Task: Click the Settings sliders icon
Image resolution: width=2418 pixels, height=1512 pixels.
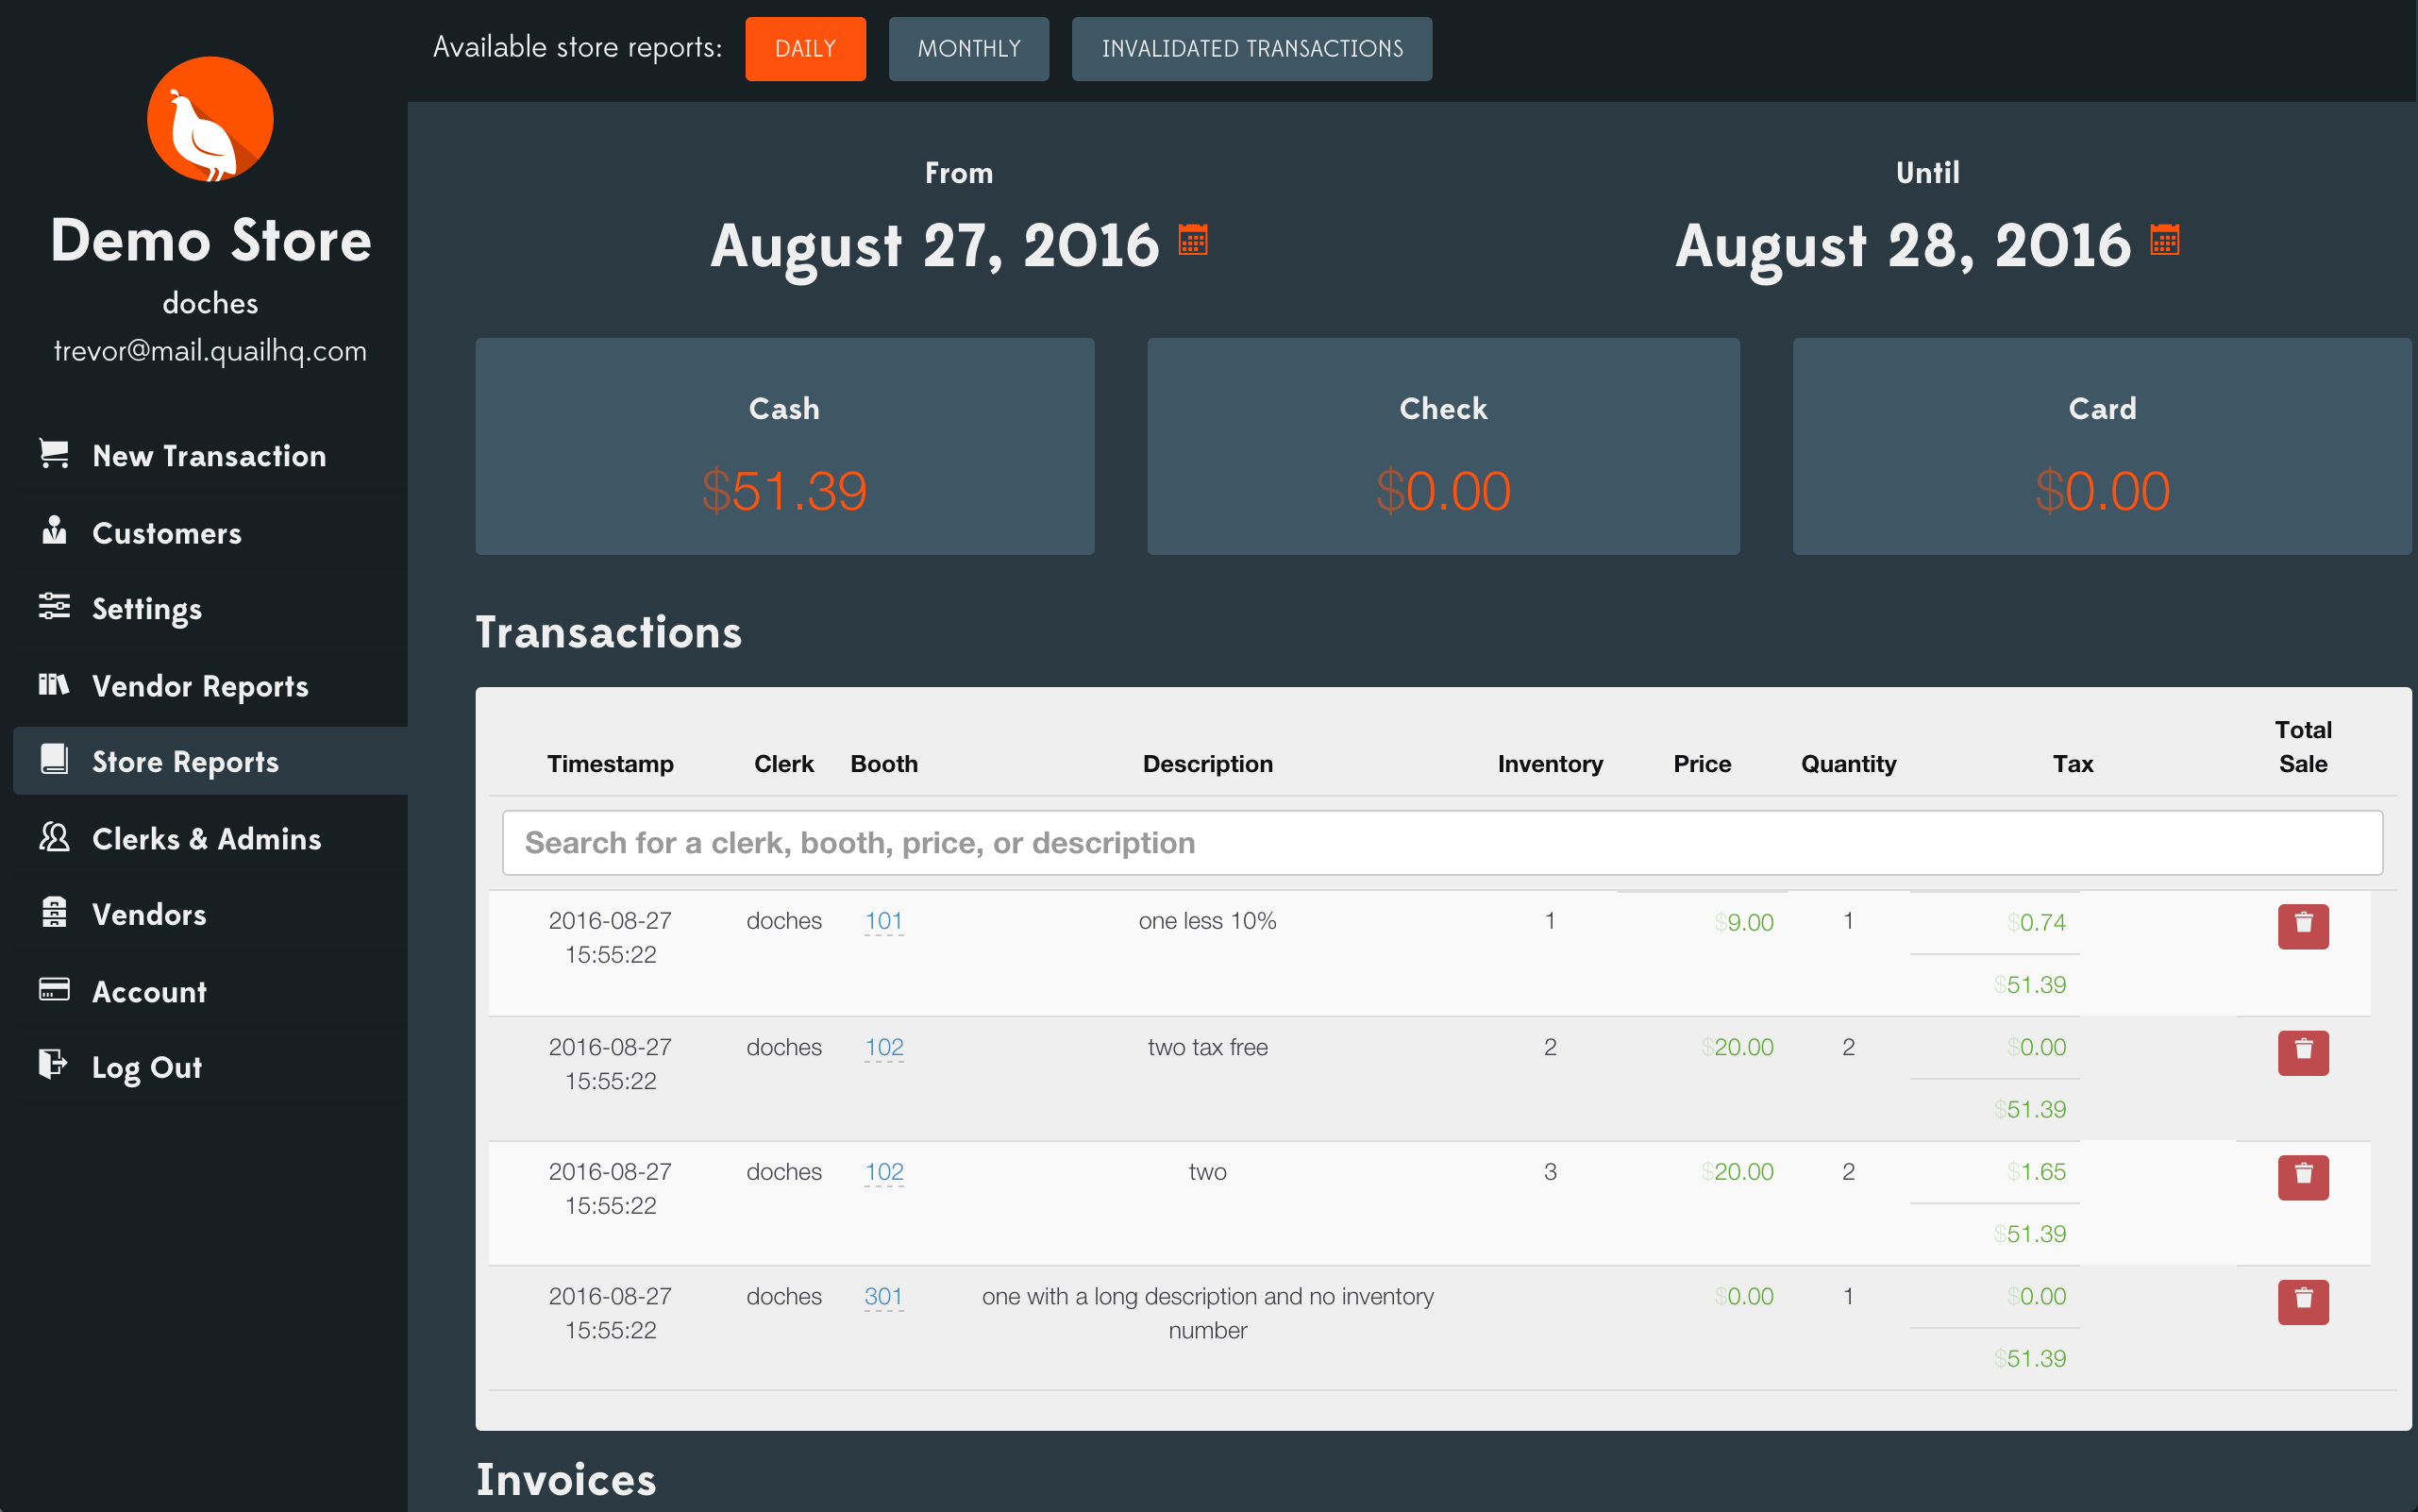Action: [54, 606]
